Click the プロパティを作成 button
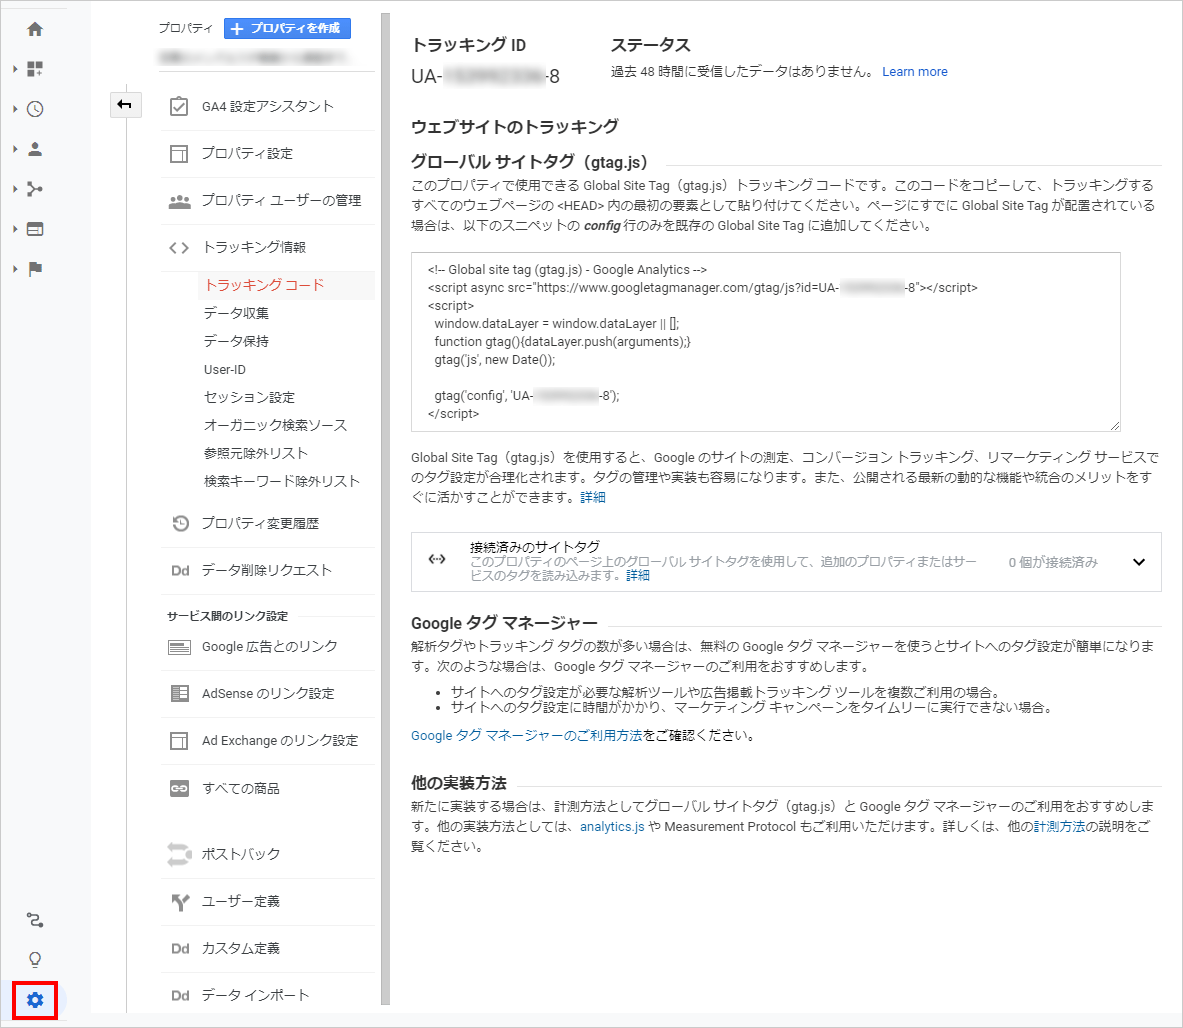Viewport: 1183px width, 1028px height. 287,29
